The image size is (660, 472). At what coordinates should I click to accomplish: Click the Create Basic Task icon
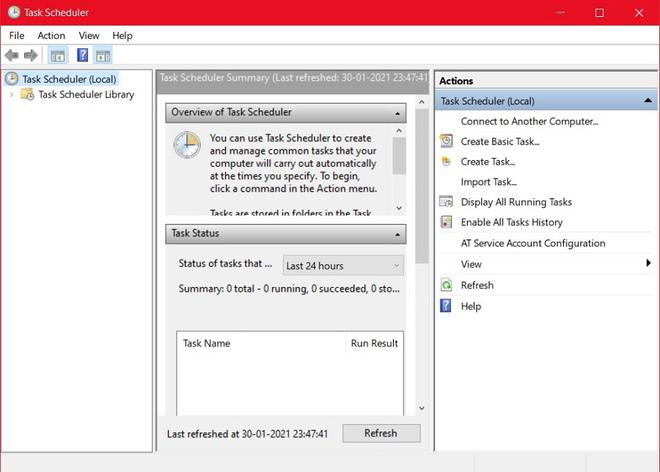(x=446, y=141)
